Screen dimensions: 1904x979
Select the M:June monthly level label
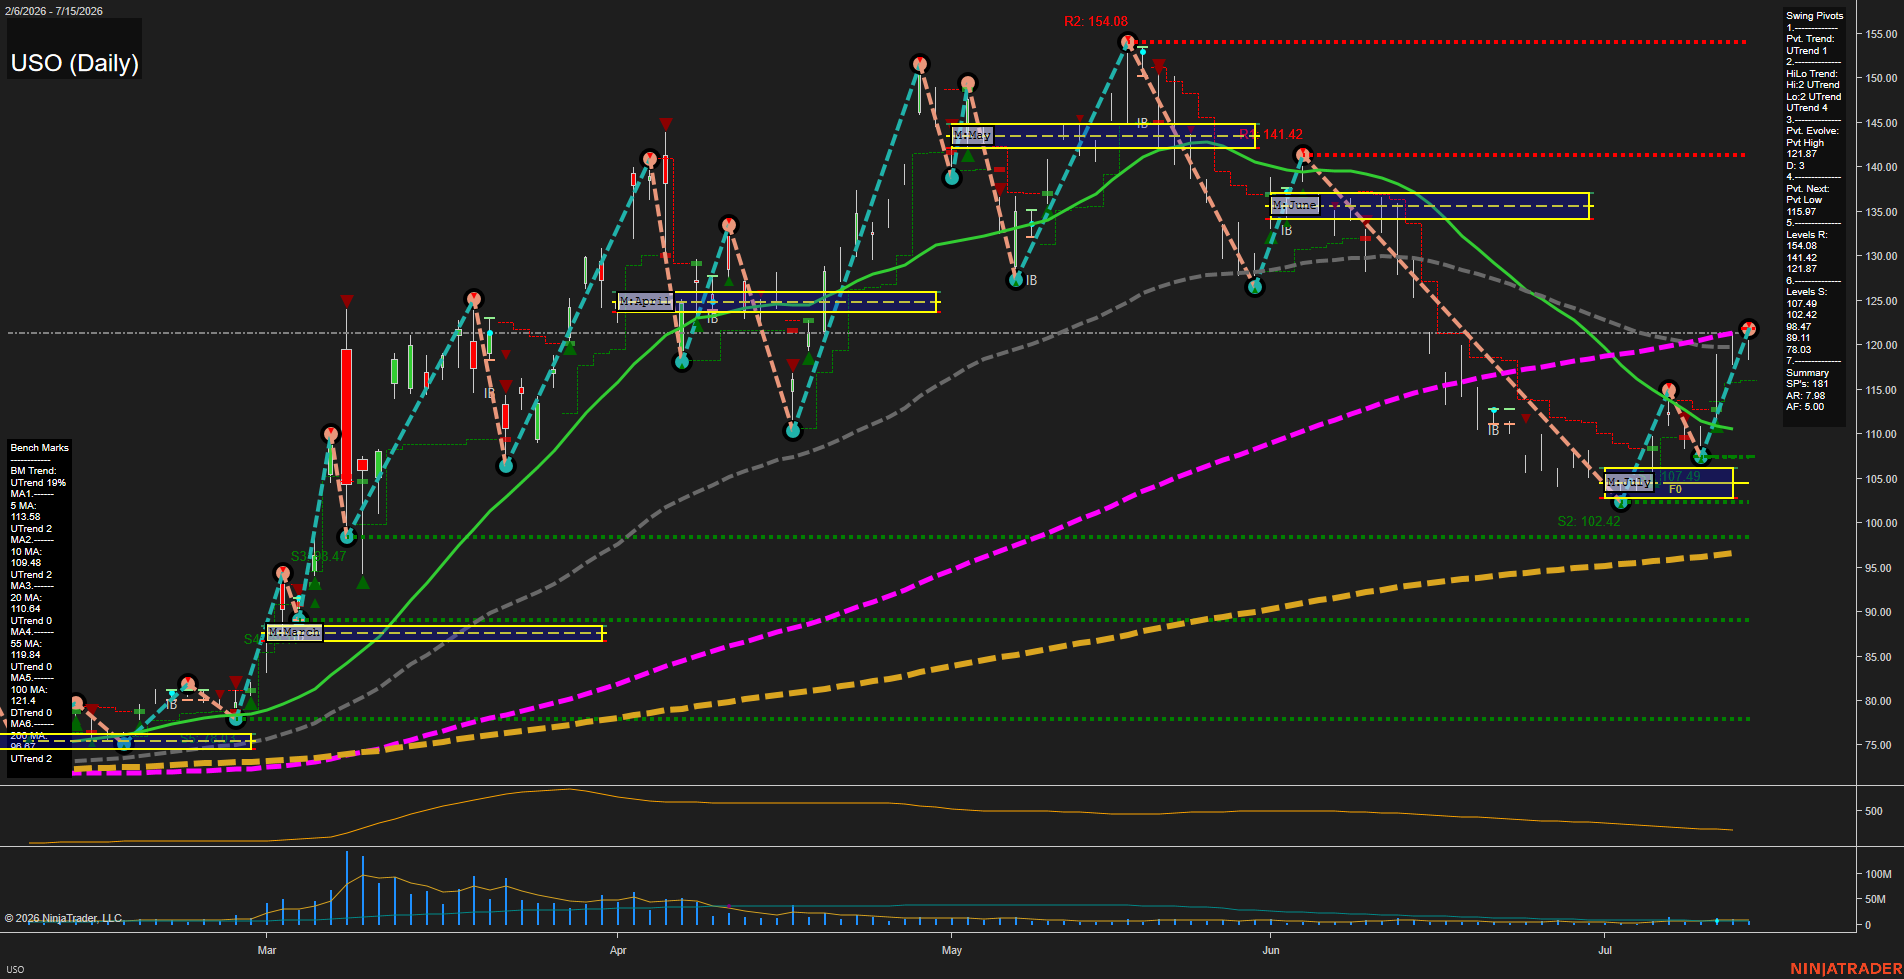[x=1295, y=204]
